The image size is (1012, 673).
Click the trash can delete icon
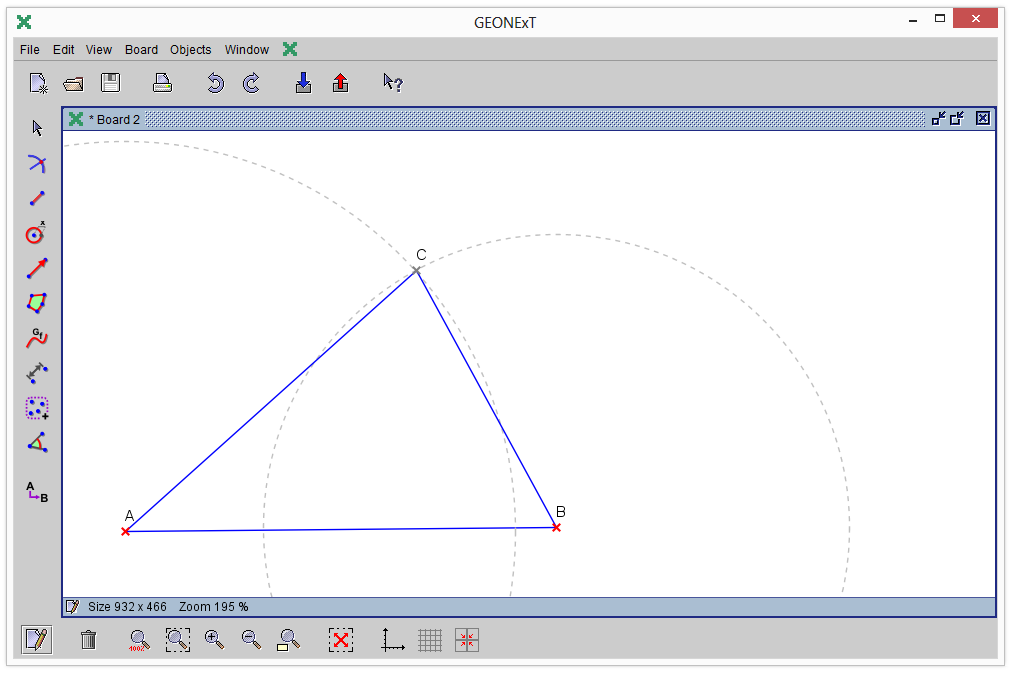click(x=88, y=640)
